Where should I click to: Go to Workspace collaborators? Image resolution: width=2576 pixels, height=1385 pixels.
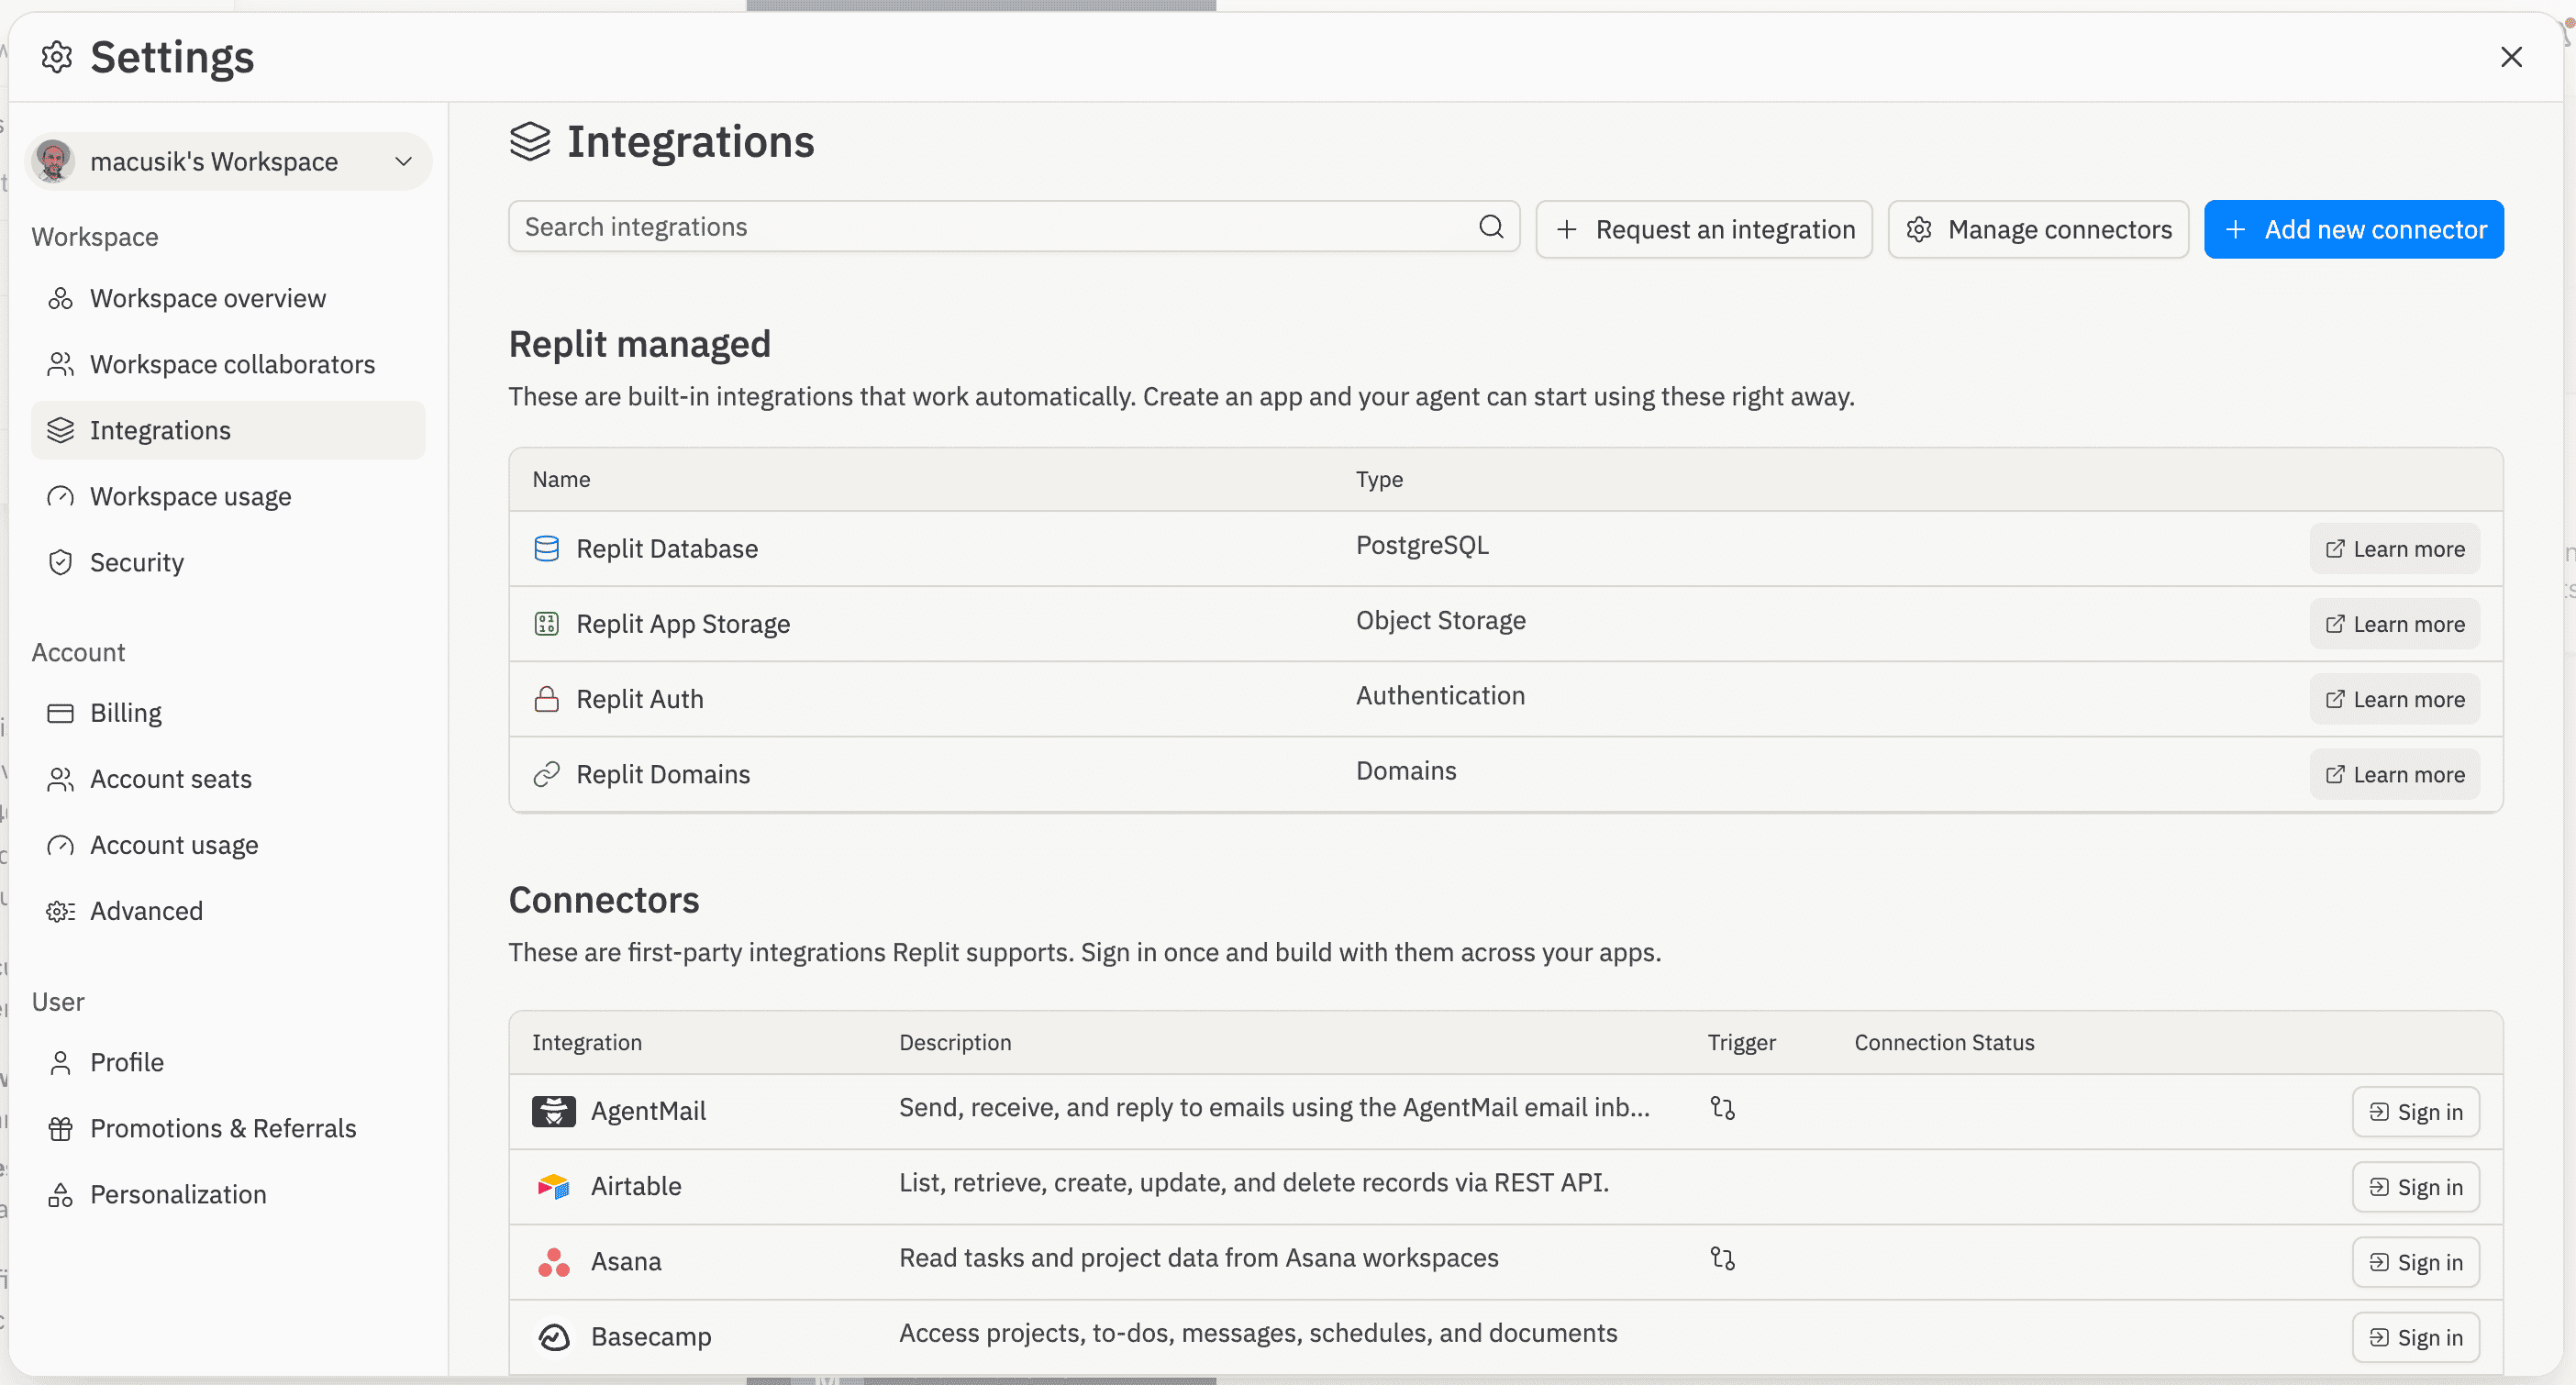tap(228, 364)
